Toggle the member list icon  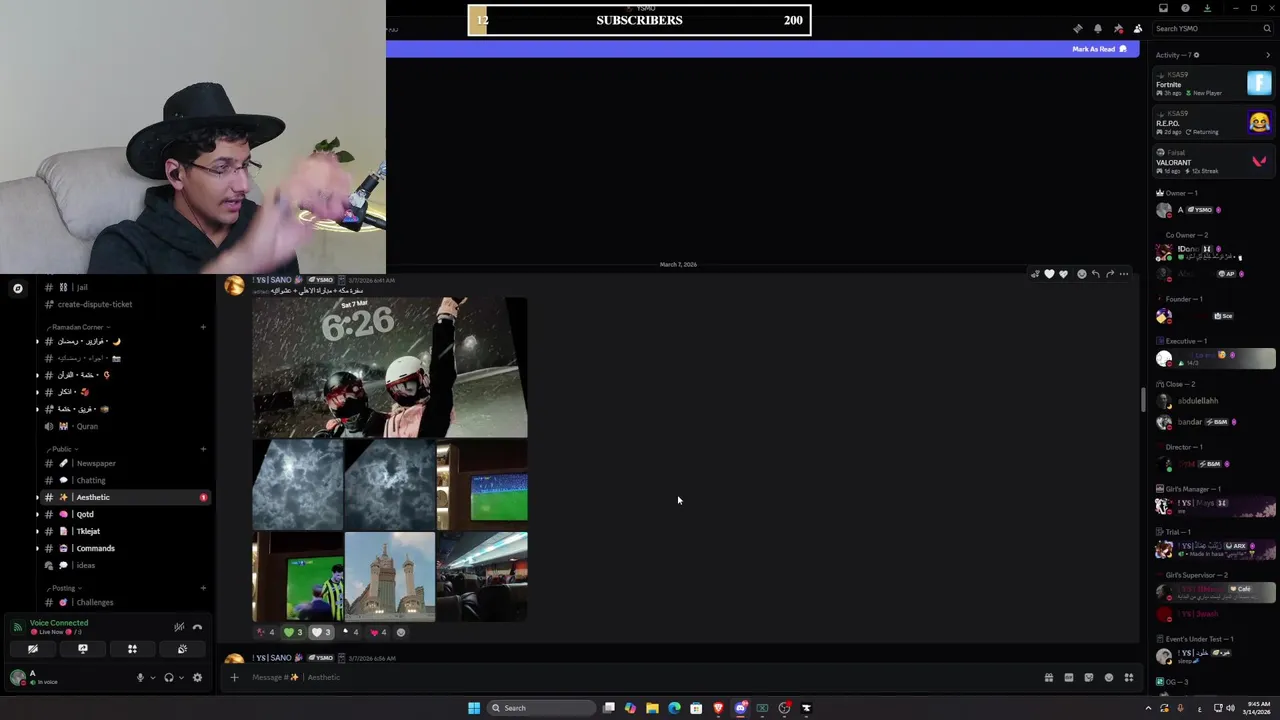click(x=1138, y=29)
